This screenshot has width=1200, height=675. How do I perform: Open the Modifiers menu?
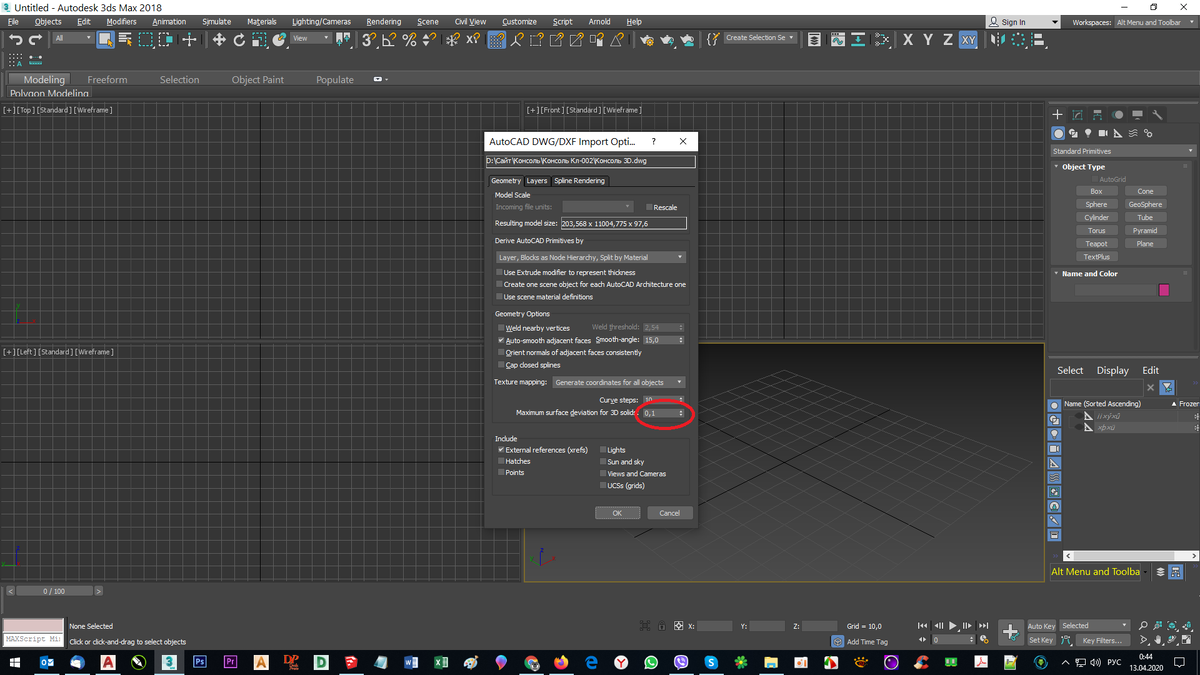pyautogui.click(x=121, y=21)
